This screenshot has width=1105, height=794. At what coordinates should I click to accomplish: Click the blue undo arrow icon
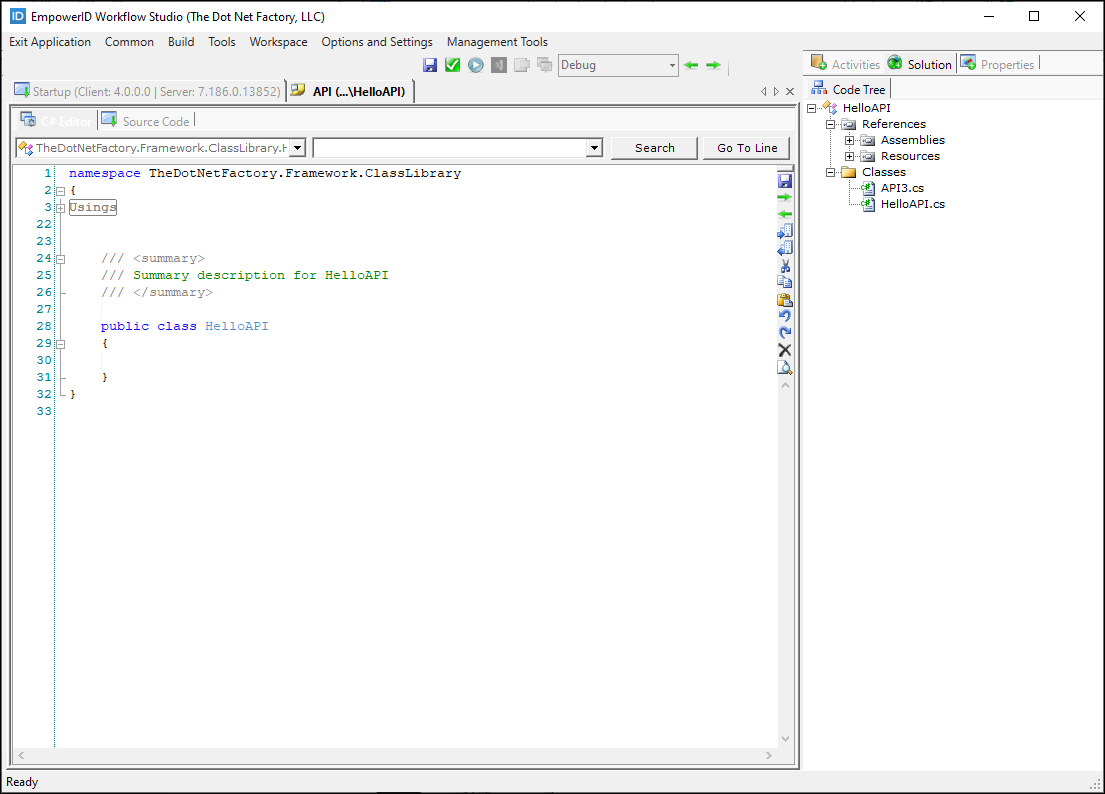(x=785, y=316)
